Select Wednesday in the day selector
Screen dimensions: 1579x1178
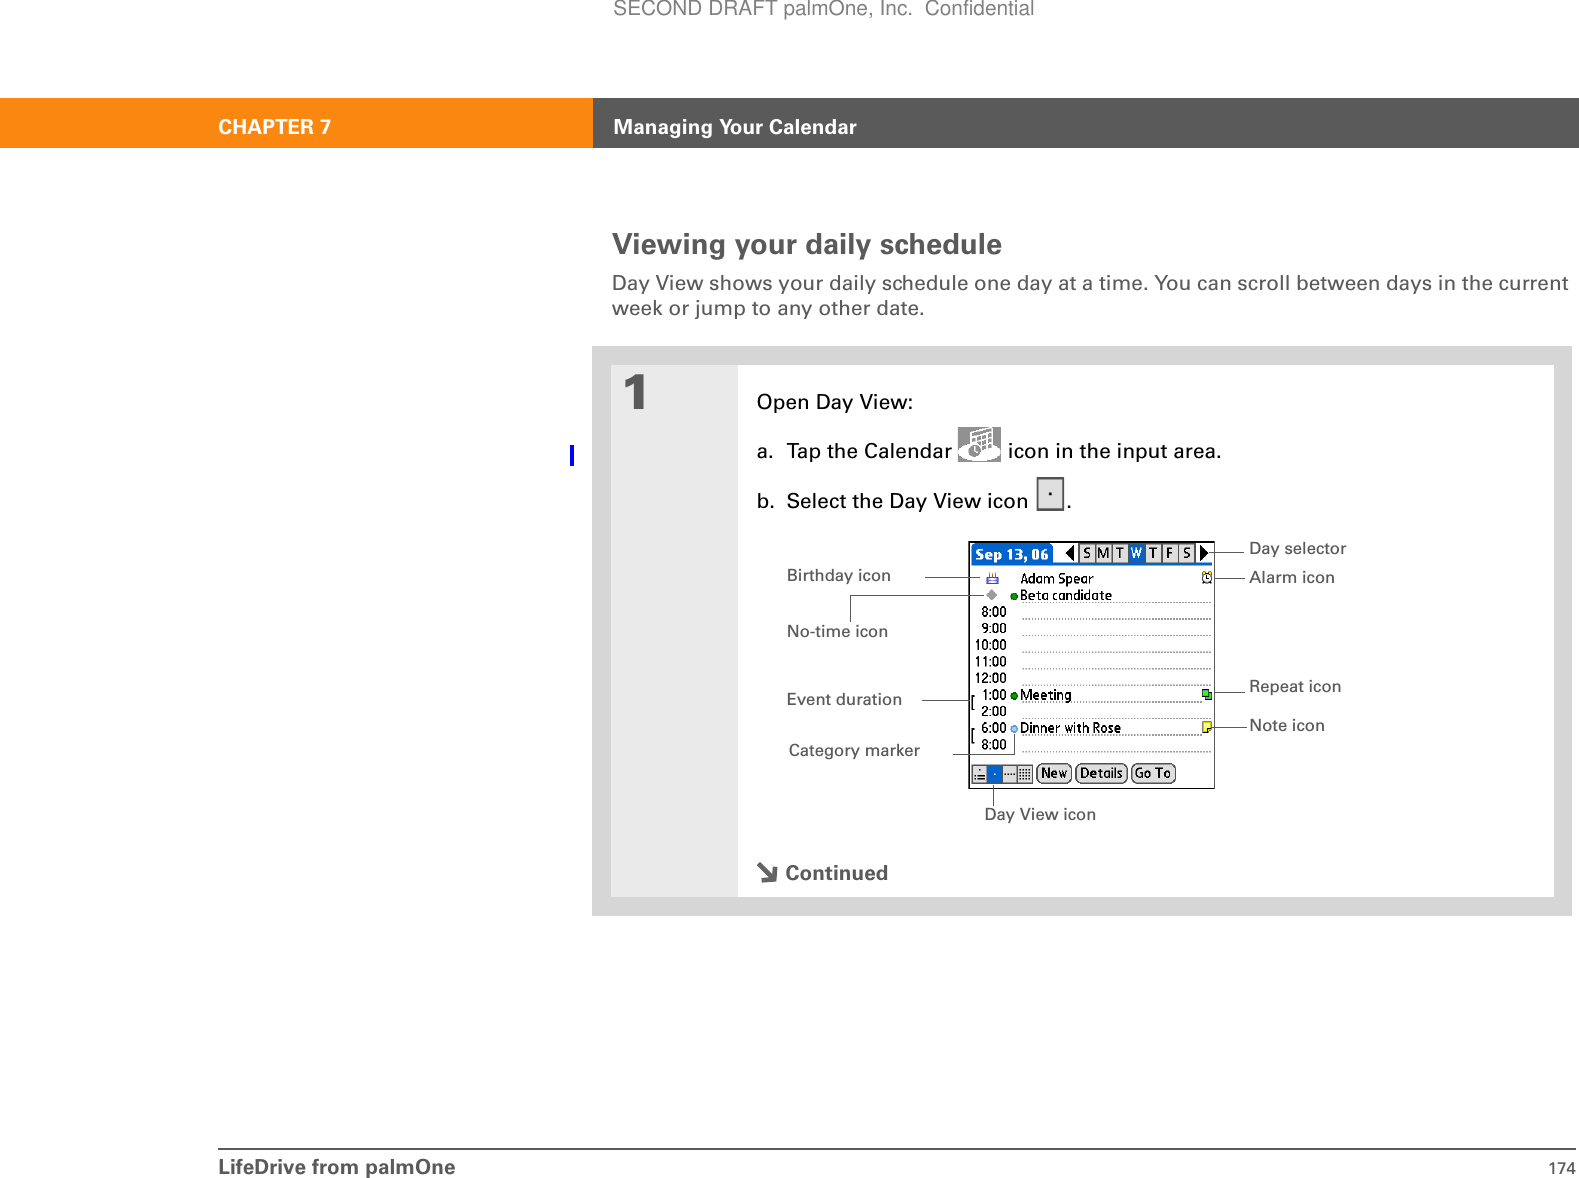[1136, 553]
